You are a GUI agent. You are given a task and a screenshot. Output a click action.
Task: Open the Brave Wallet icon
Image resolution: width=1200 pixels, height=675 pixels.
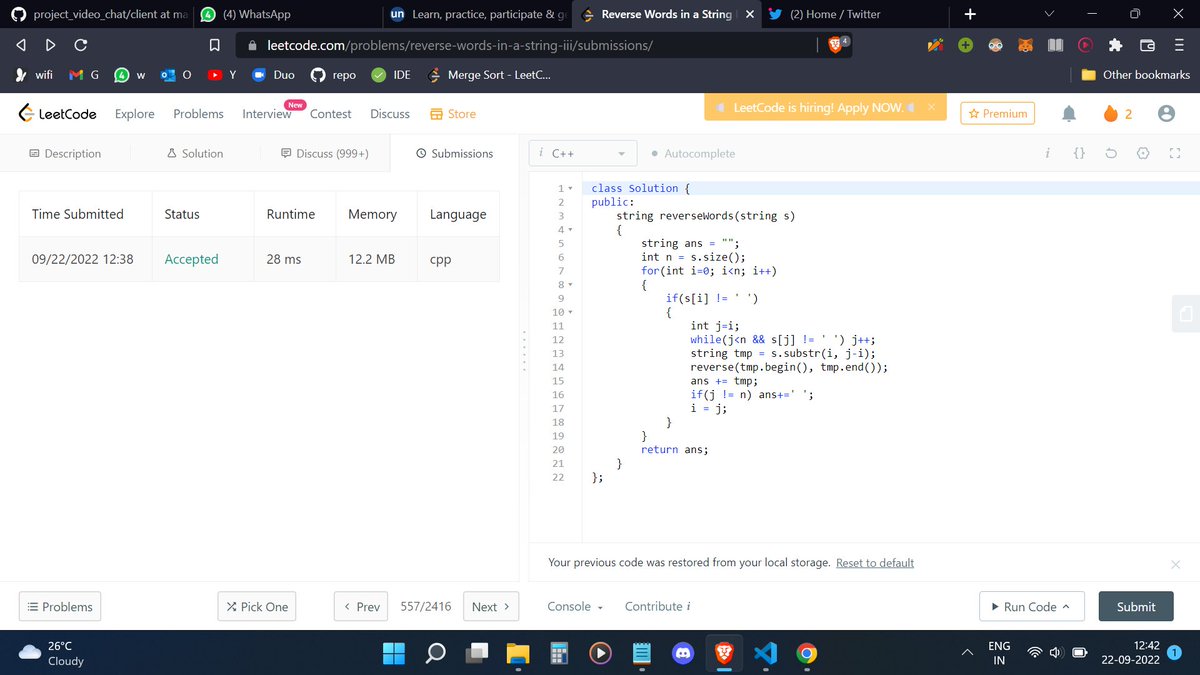(1148, 45)
